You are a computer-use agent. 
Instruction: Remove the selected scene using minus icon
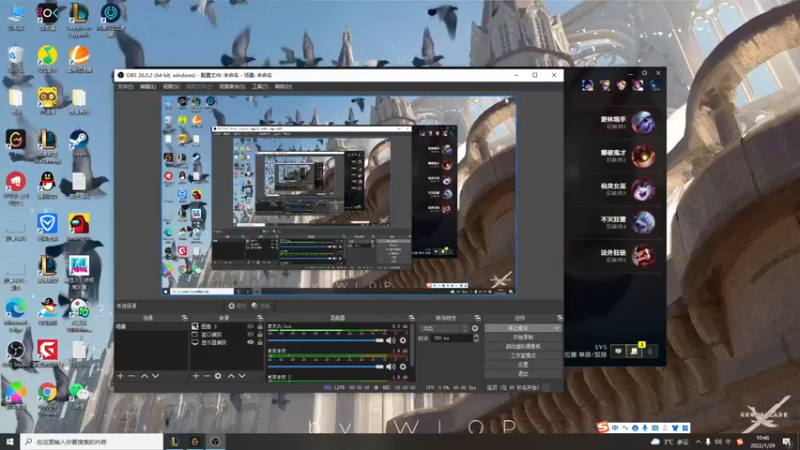[132, 376]
